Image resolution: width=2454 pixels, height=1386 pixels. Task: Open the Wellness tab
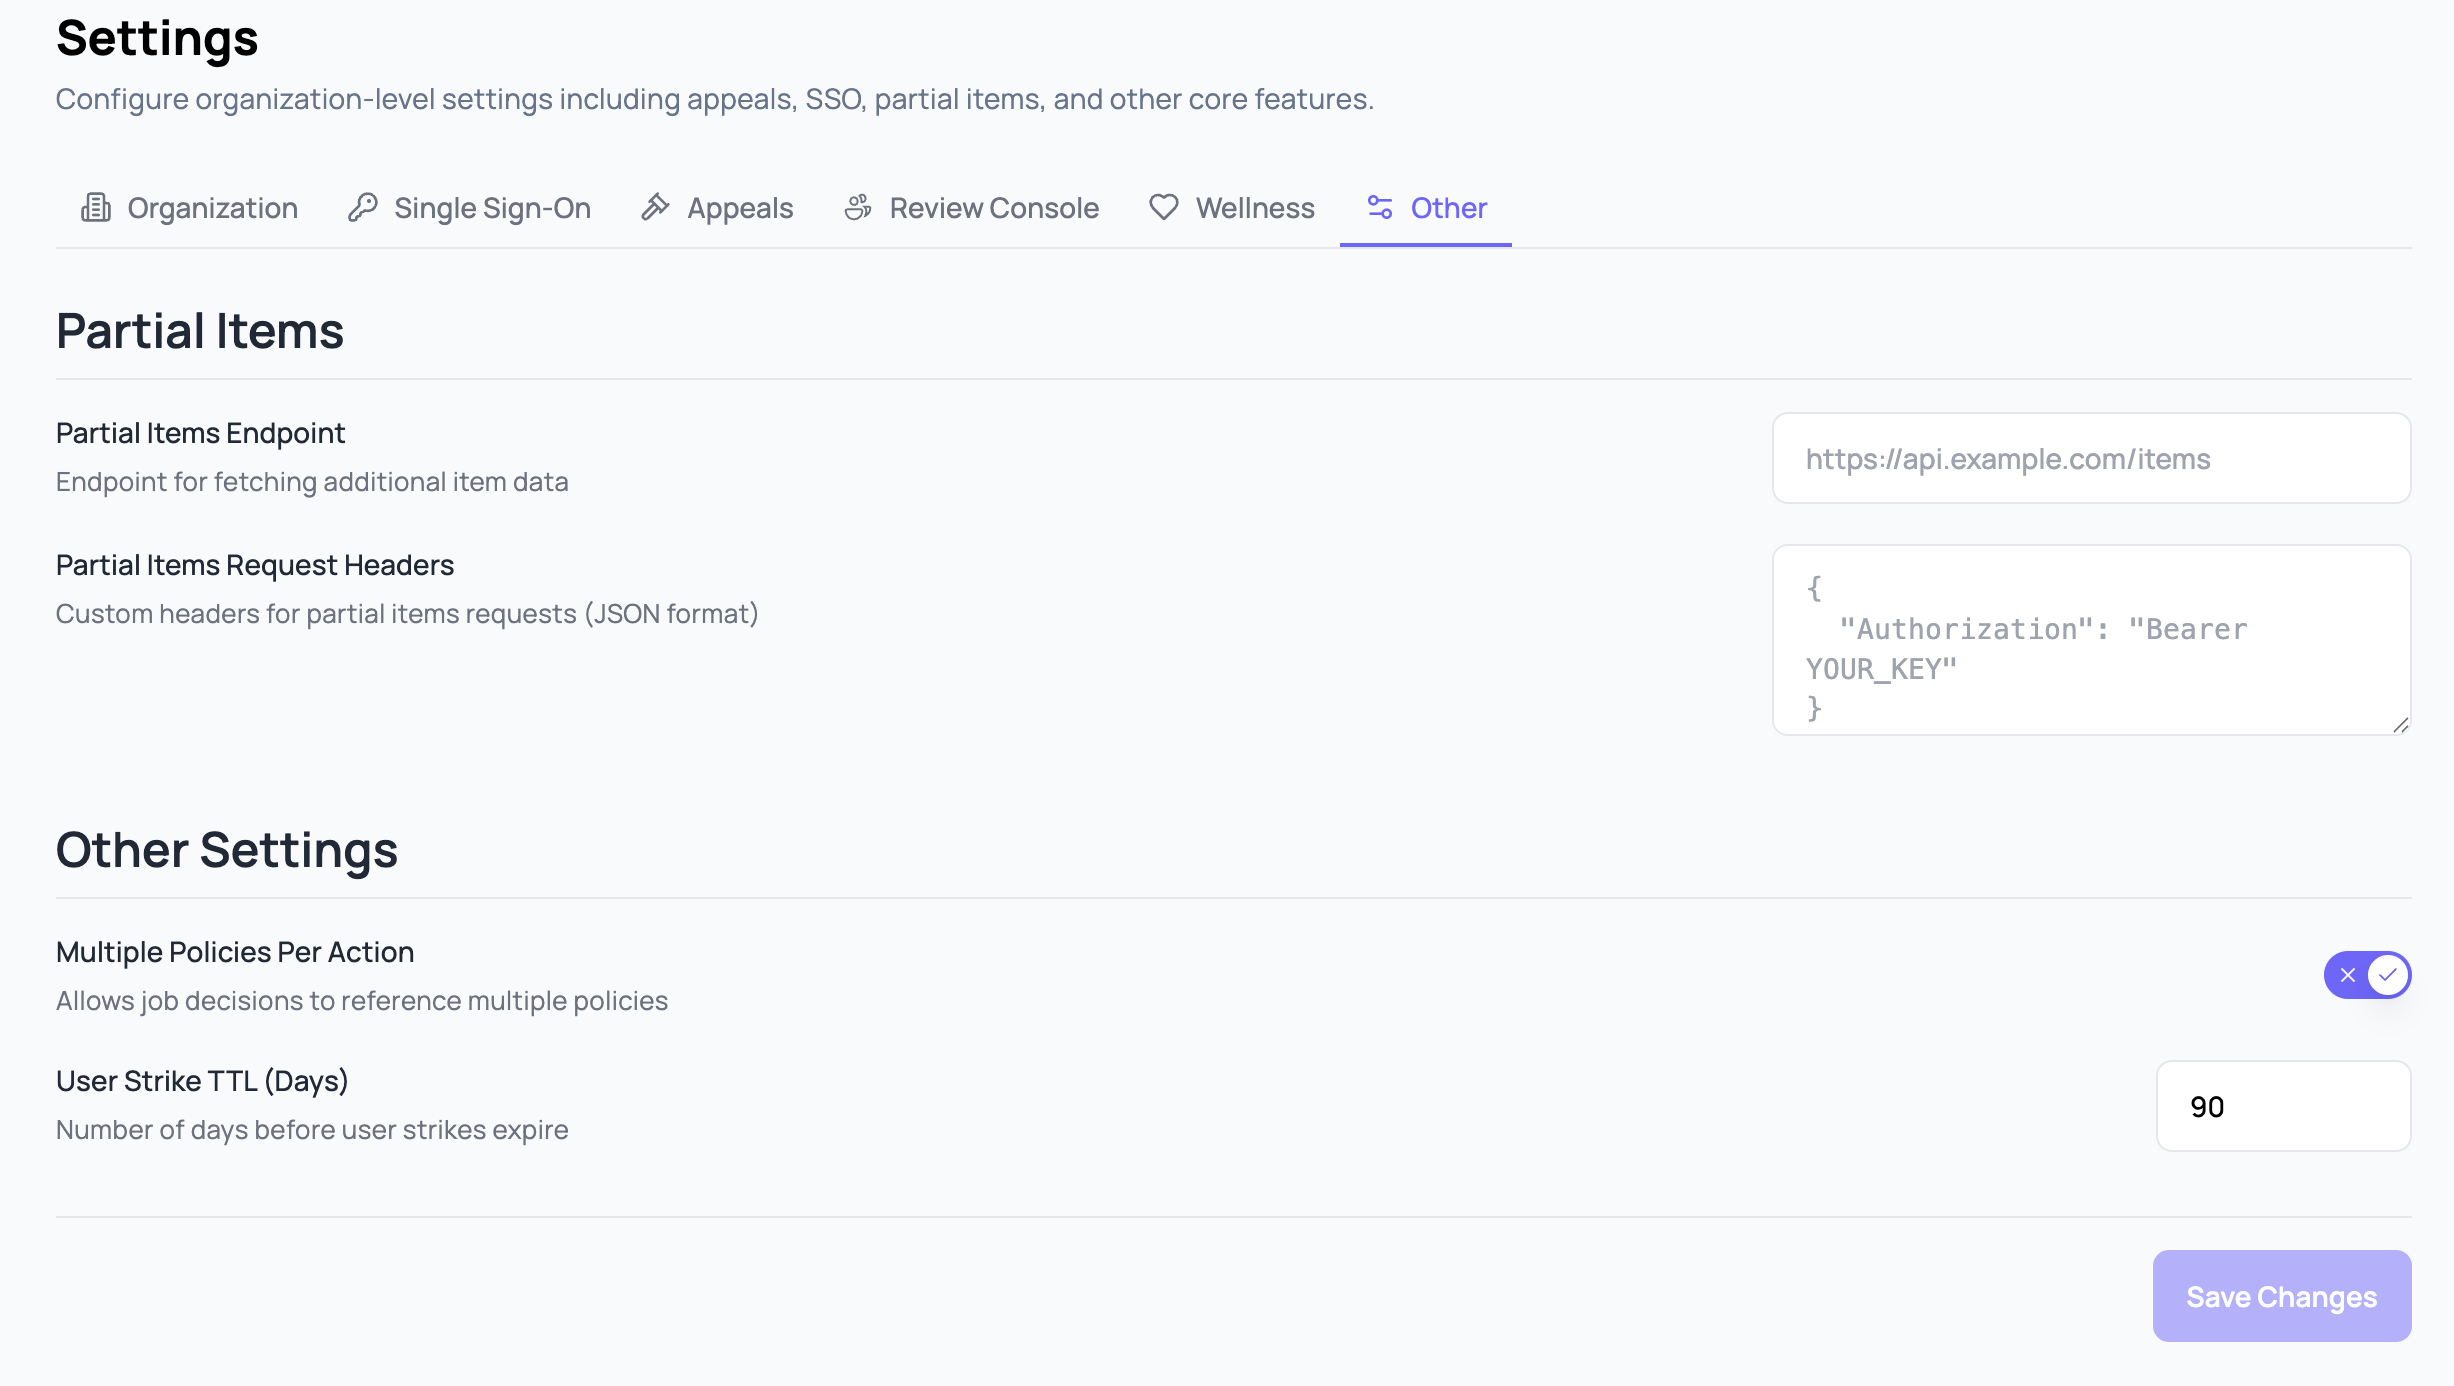pyautogui.click(x=1232, y=208)
